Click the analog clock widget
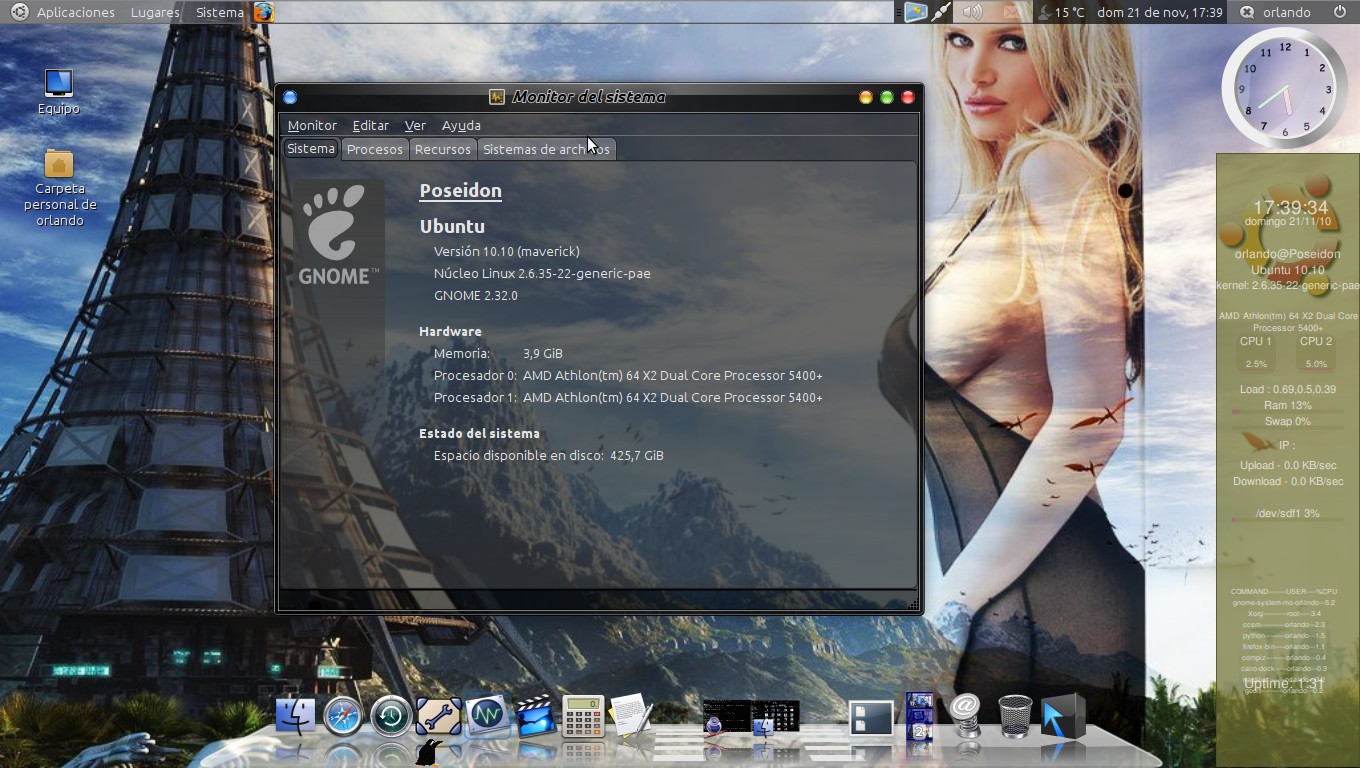The height and width of the screenshot is (768, 1360). (1285, 89)
